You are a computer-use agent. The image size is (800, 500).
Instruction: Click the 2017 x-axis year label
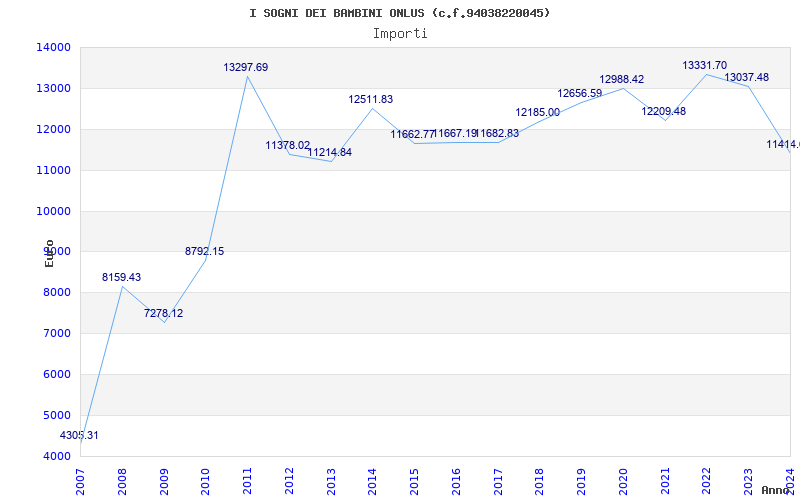498,482
